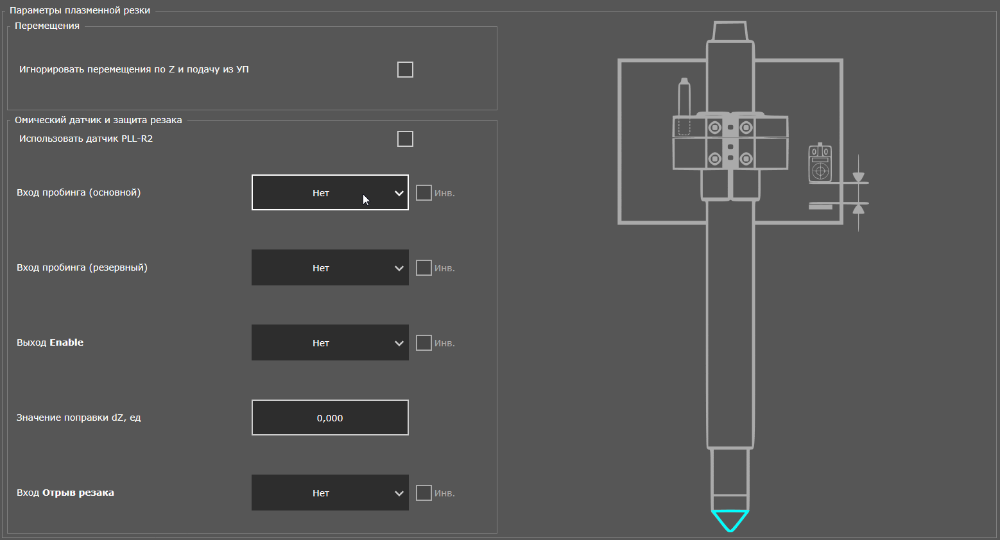Open the Вход пробинга (основной) dropdown

coord(330,193)
